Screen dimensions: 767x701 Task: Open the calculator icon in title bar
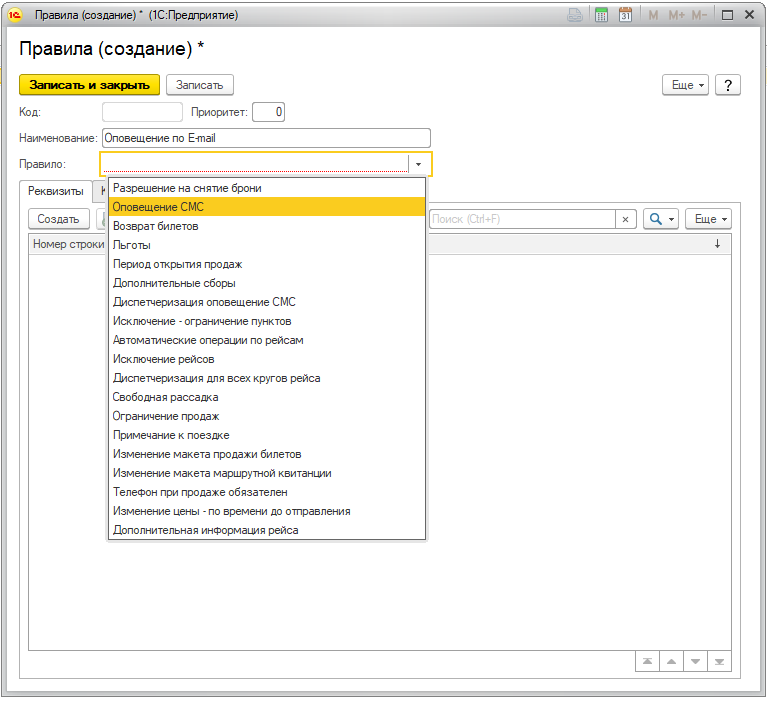[602, 15]
